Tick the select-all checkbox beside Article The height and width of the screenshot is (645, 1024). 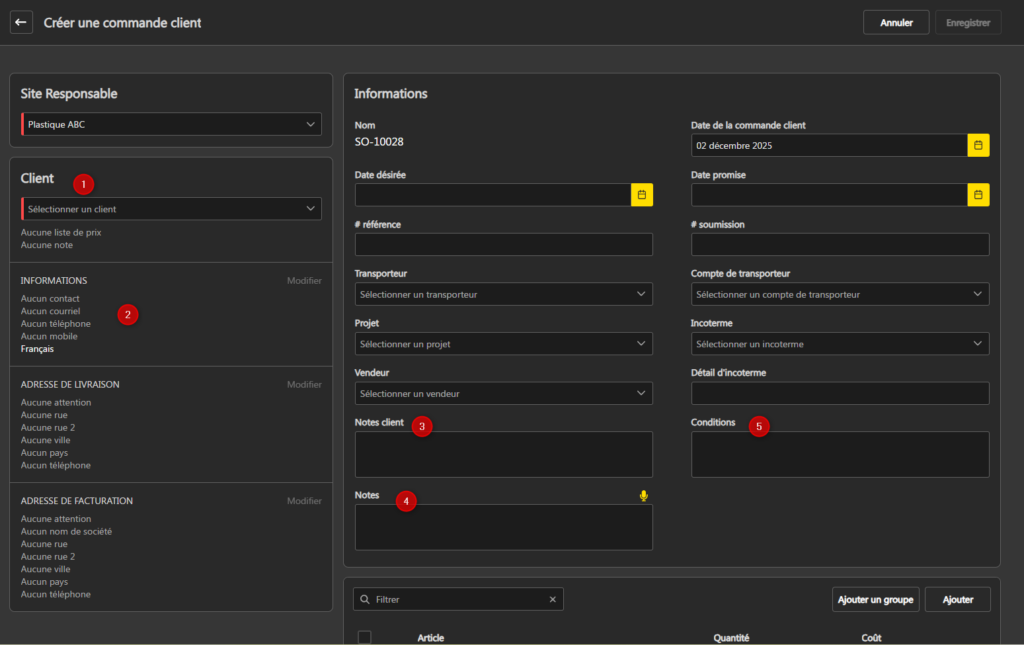[x=365, y=637]
